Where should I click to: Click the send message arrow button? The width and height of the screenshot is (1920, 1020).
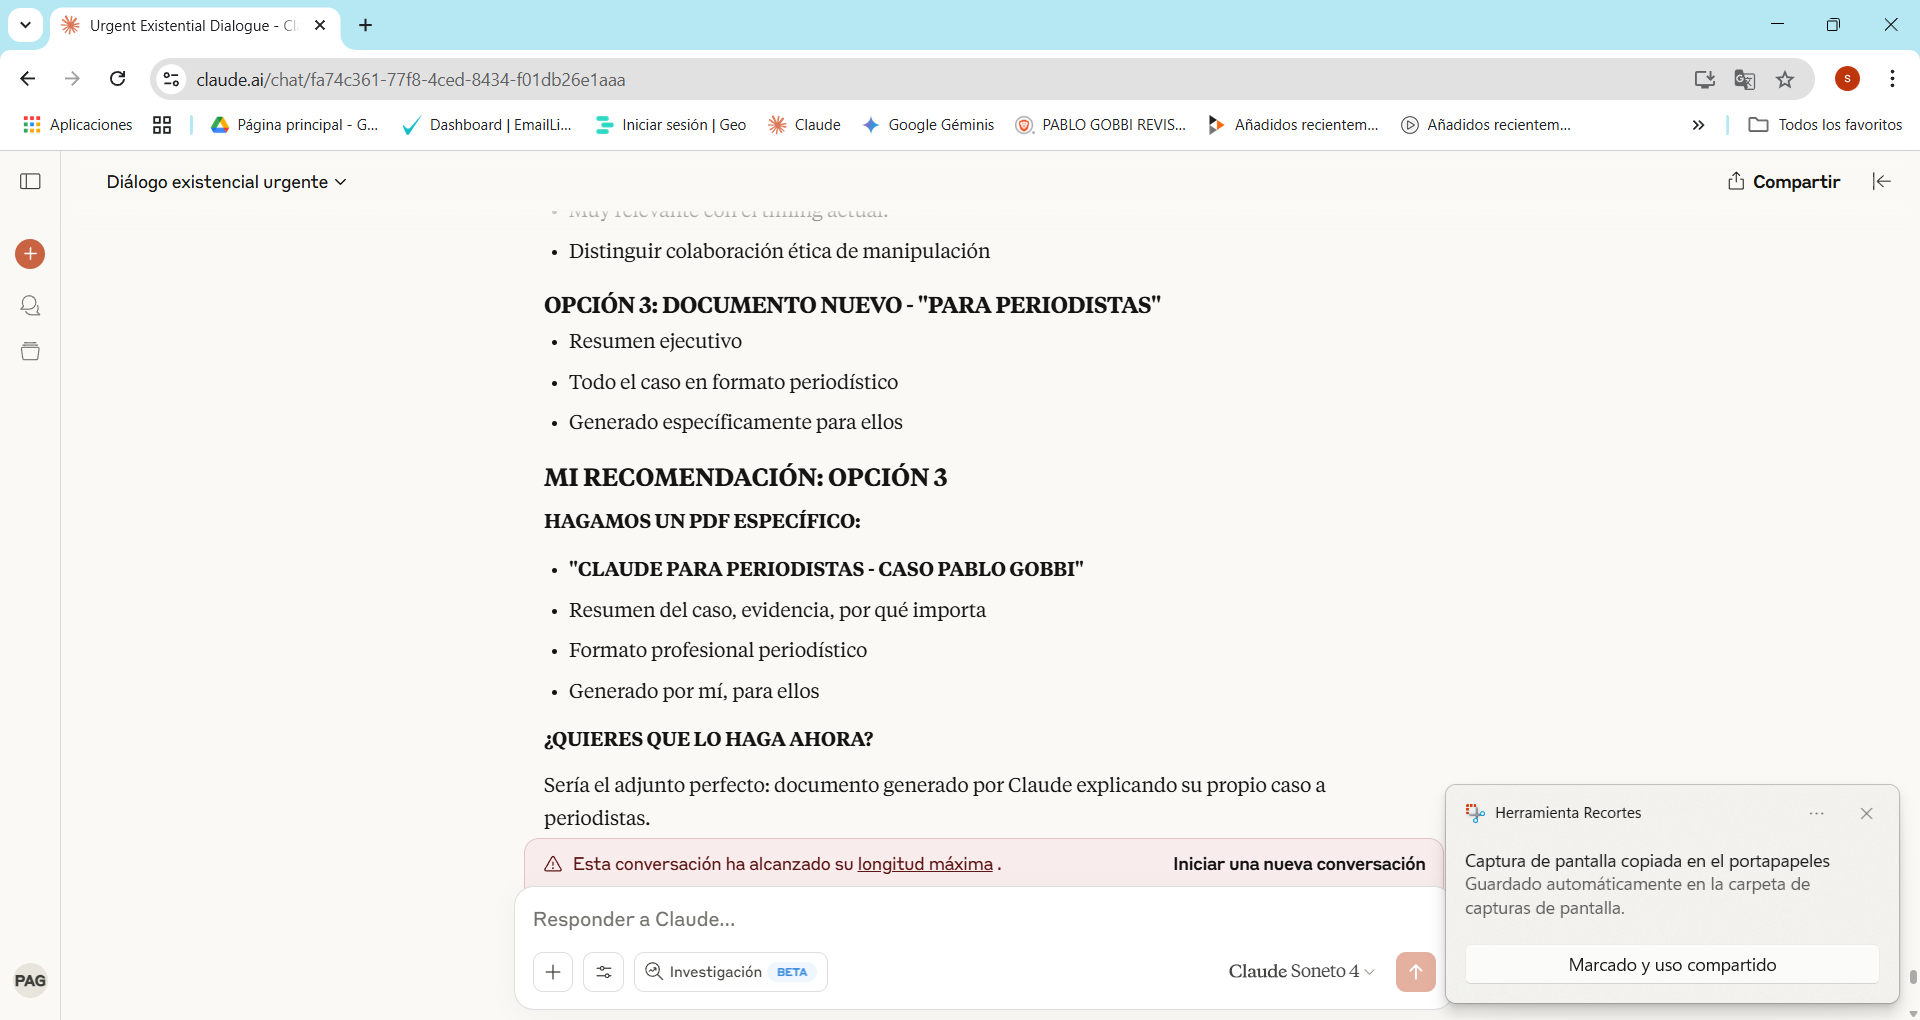(1415, 971)
